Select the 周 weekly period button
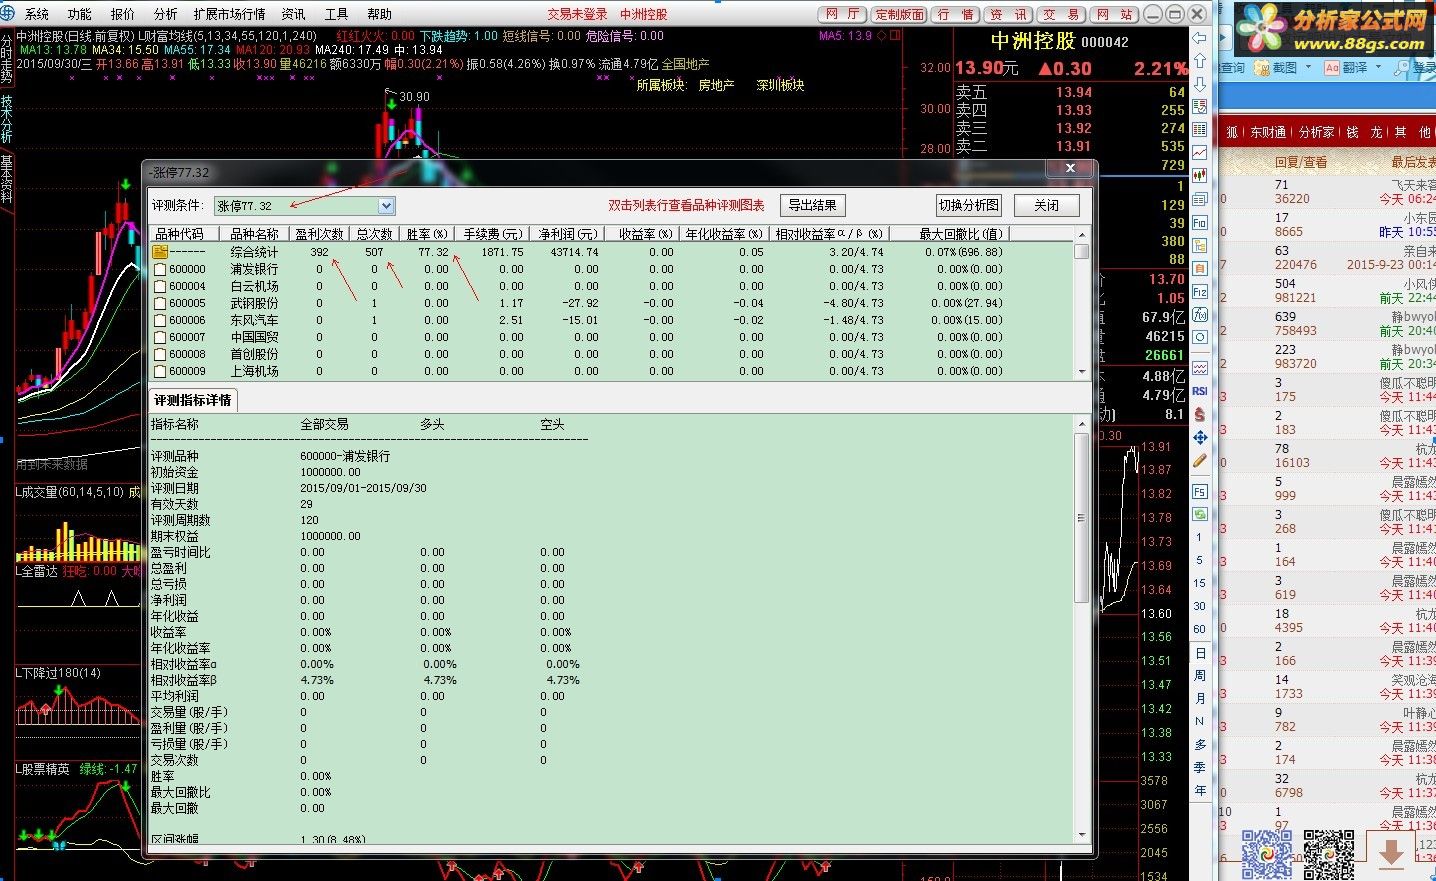Image resolution: width=1436 pixels, height=881 pixels. coord(1199,676)
